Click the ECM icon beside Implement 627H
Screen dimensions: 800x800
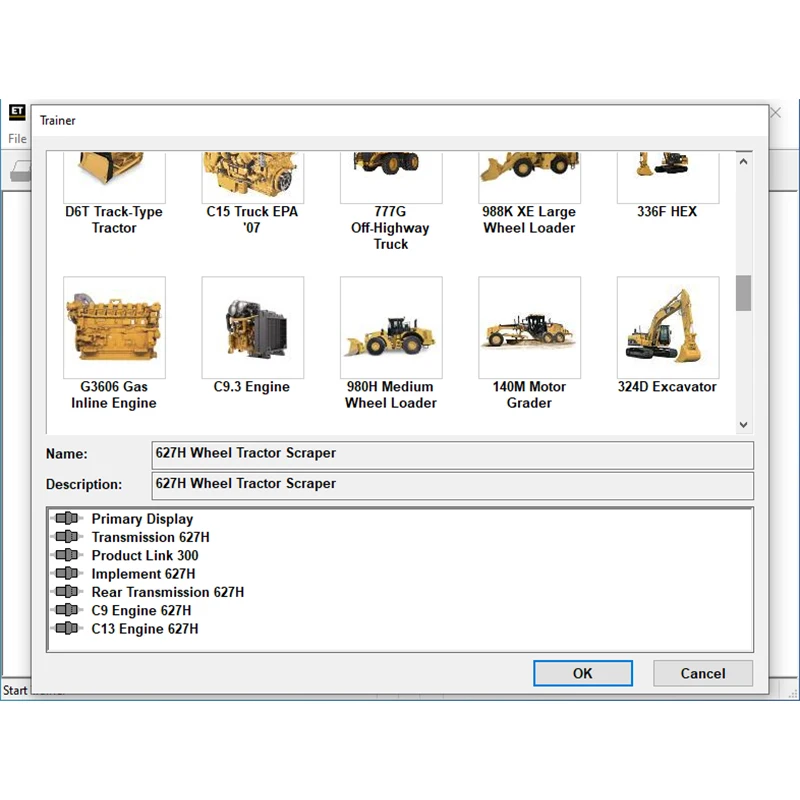(67, 573)
